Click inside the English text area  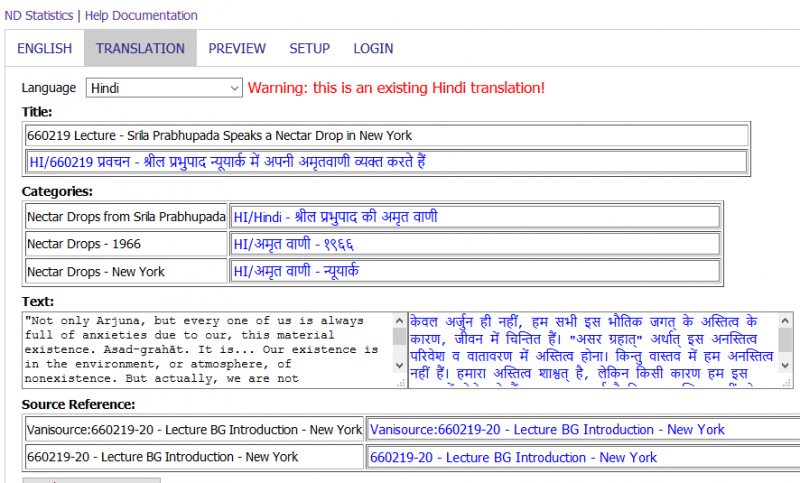click(208, 350)
